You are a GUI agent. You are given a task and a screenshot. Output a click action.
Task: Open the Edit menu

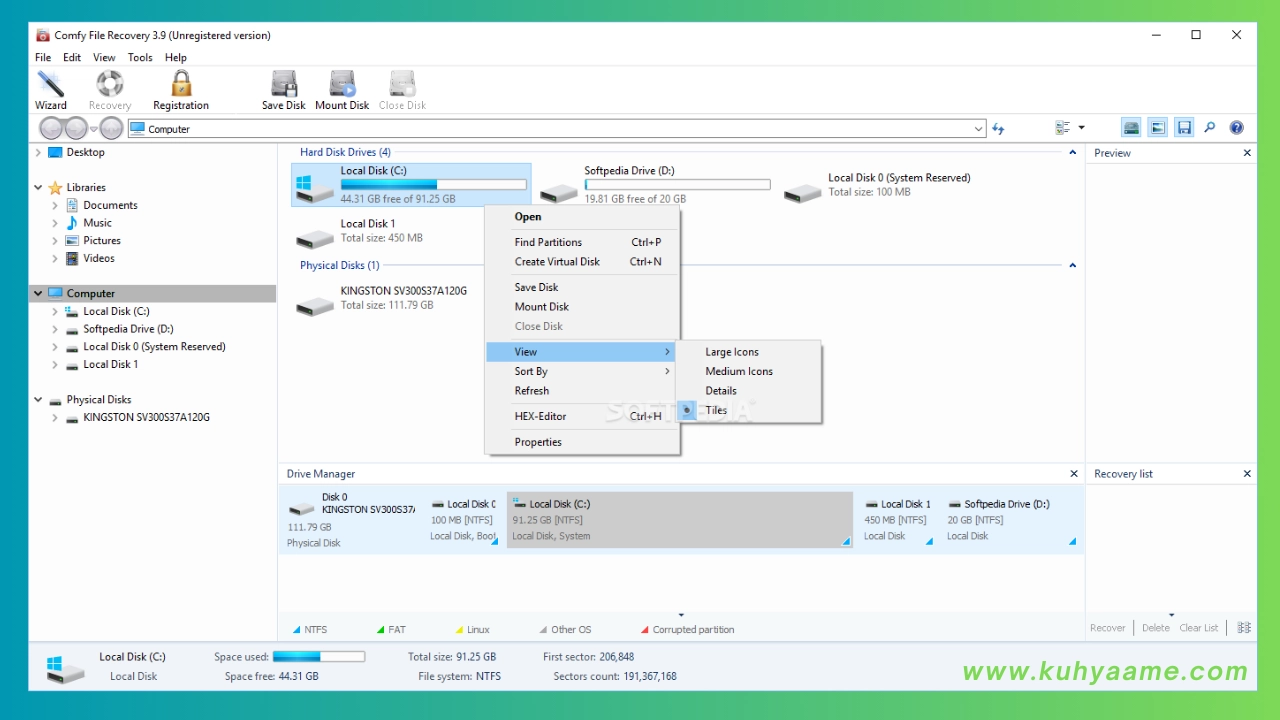click(72, 58)
